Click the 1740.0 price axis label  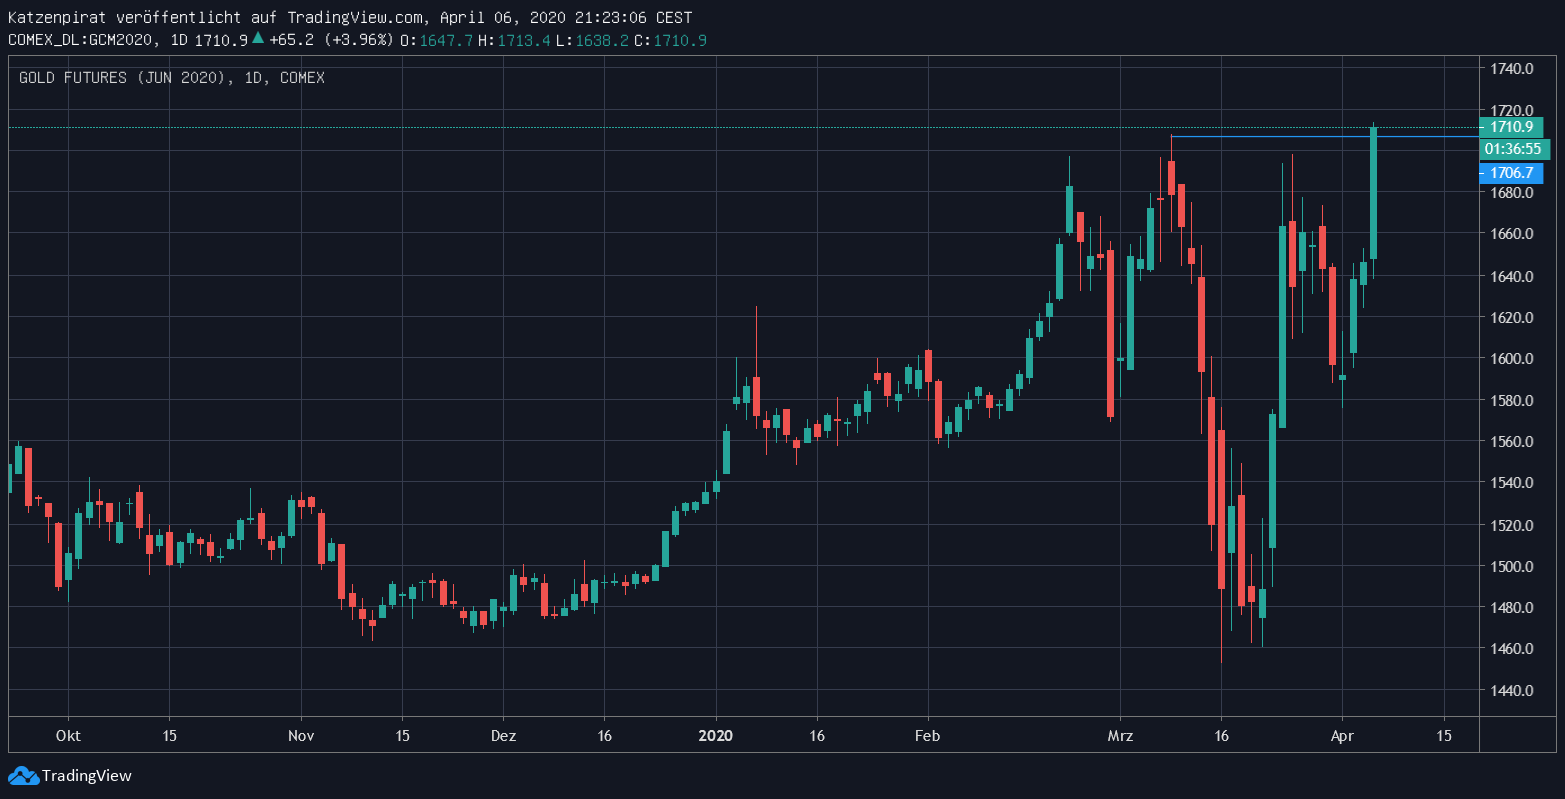1511,69
